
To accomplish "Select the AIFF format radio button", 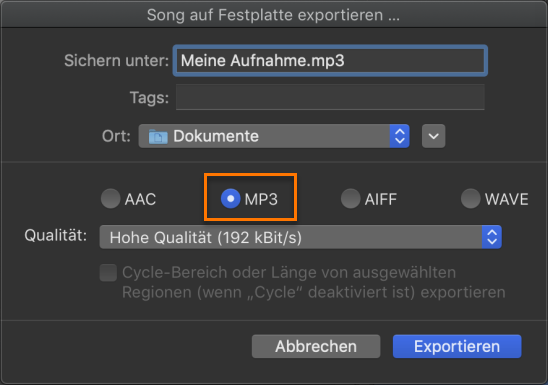I will 350,198.
